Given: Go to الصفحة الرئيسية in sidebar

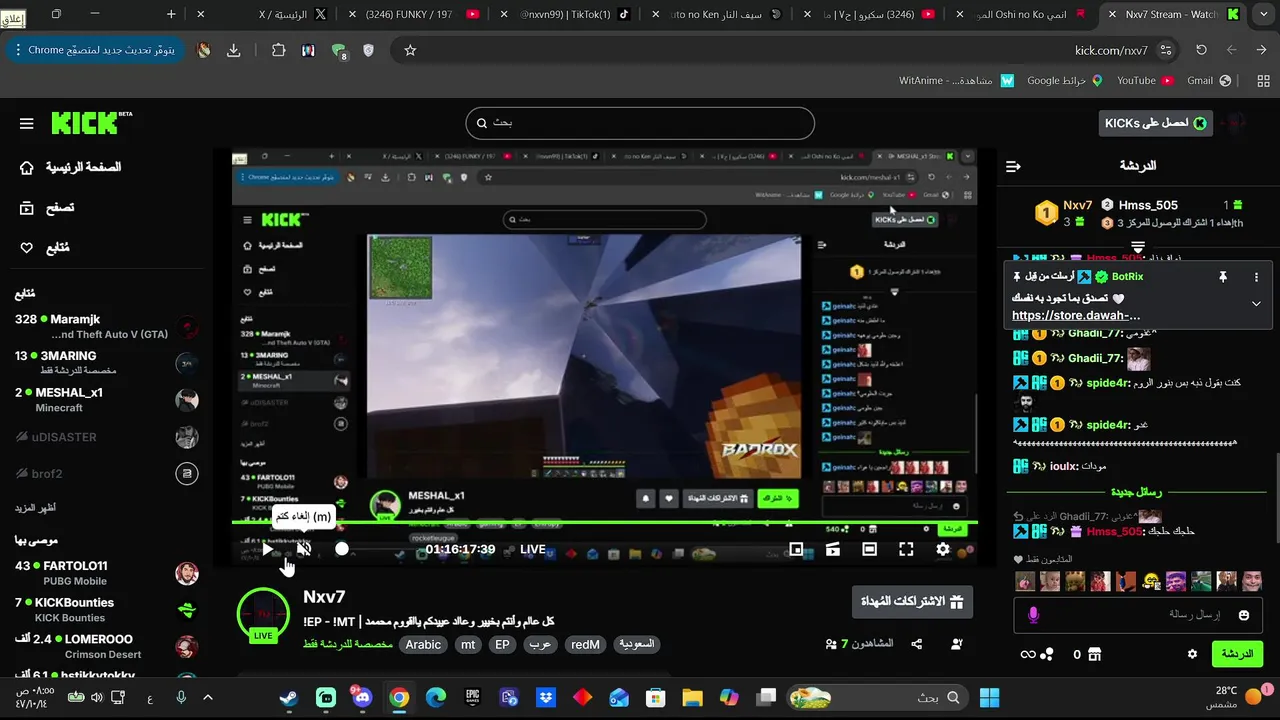Looking at the screenshot, I should (x=70, y=167).
